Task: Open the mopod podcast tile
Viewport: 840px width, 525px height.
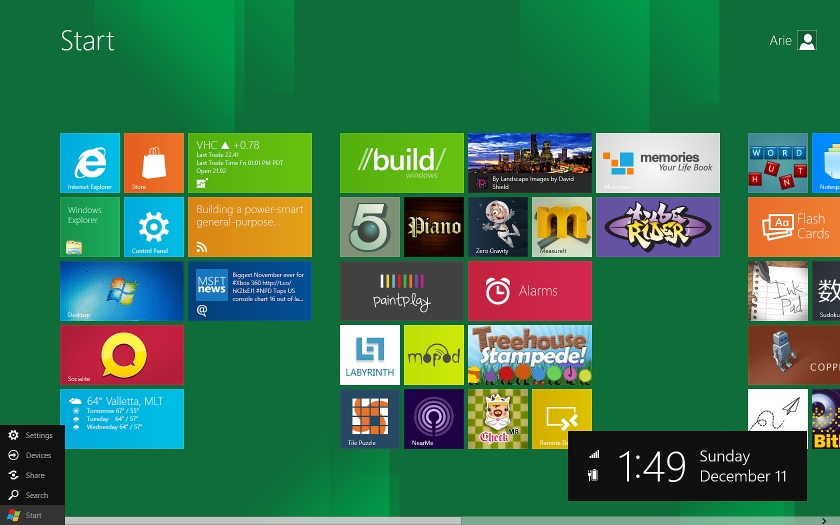Action: click(x=434, y=355)
